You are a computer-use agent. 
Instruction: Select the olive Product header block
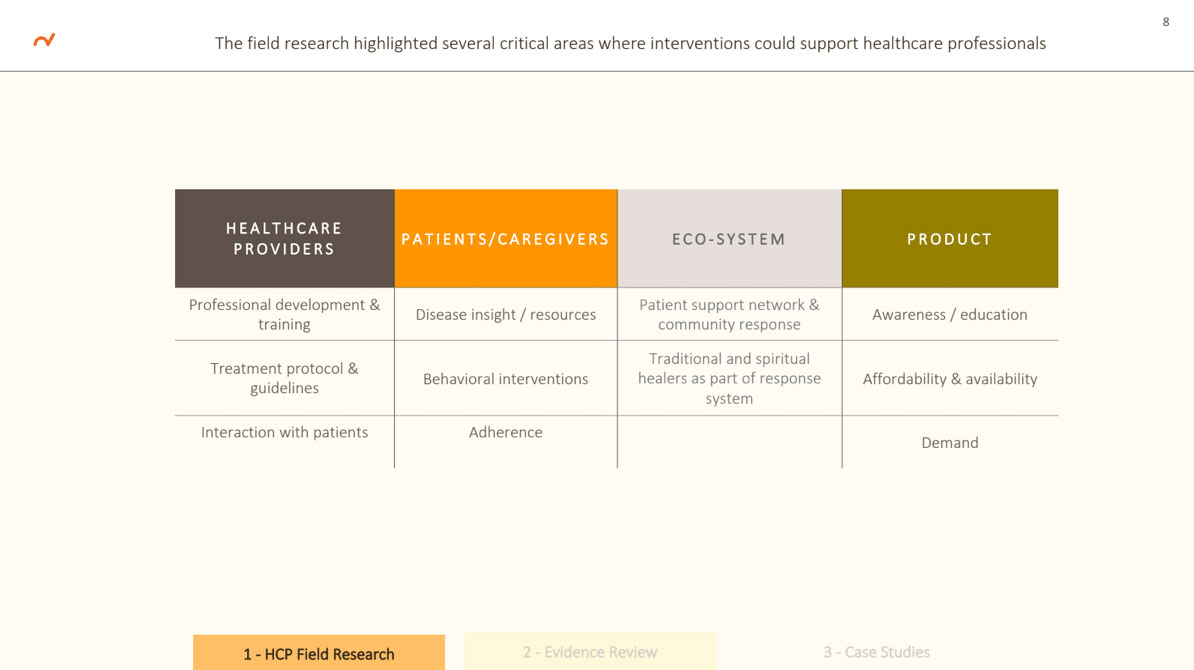[950, 238]
